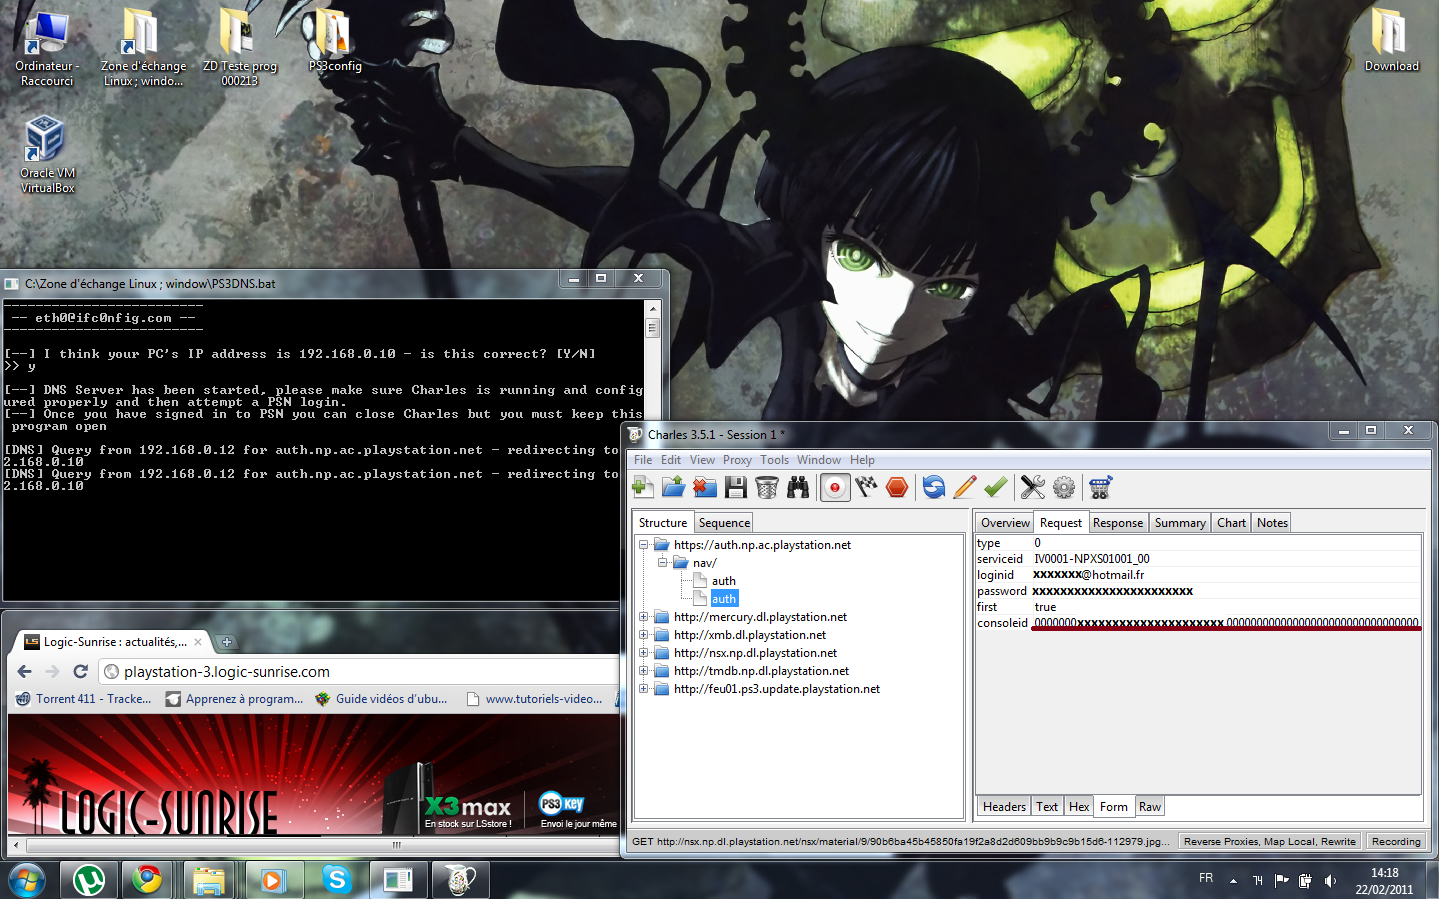
Task: Select the first unselected auth request item
Action: [x=723, y=581]
